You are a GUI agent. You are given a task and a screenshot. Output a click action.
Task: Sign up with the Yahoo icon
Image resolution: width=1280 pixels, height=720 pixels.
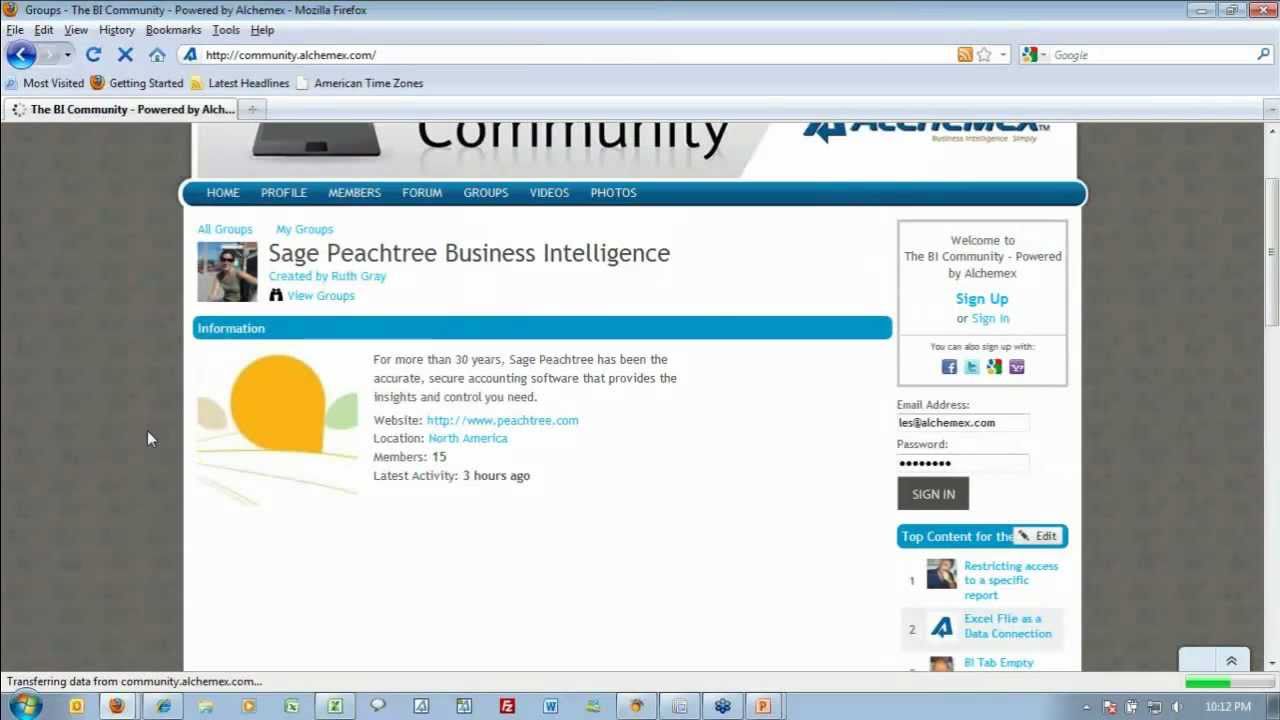1017,367
